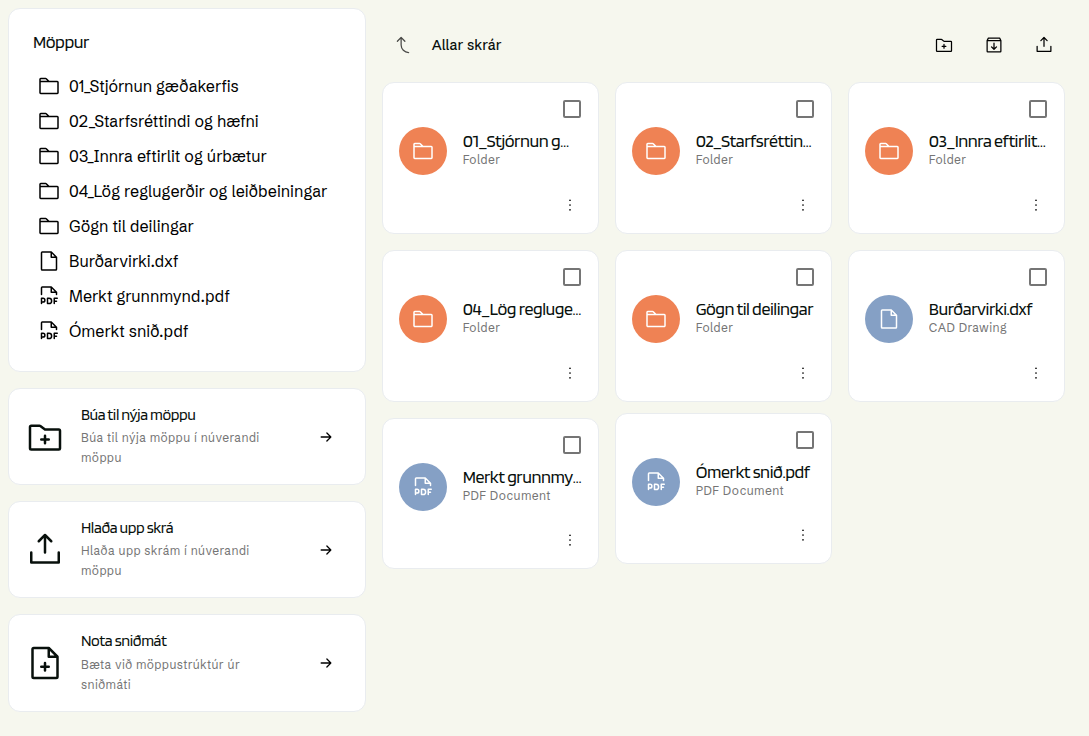Viewport: 1089px width, 736px height.
Task: Tick the checkbox on Burðarvirki.dxf card
Action: click(x=1038, y=277)
